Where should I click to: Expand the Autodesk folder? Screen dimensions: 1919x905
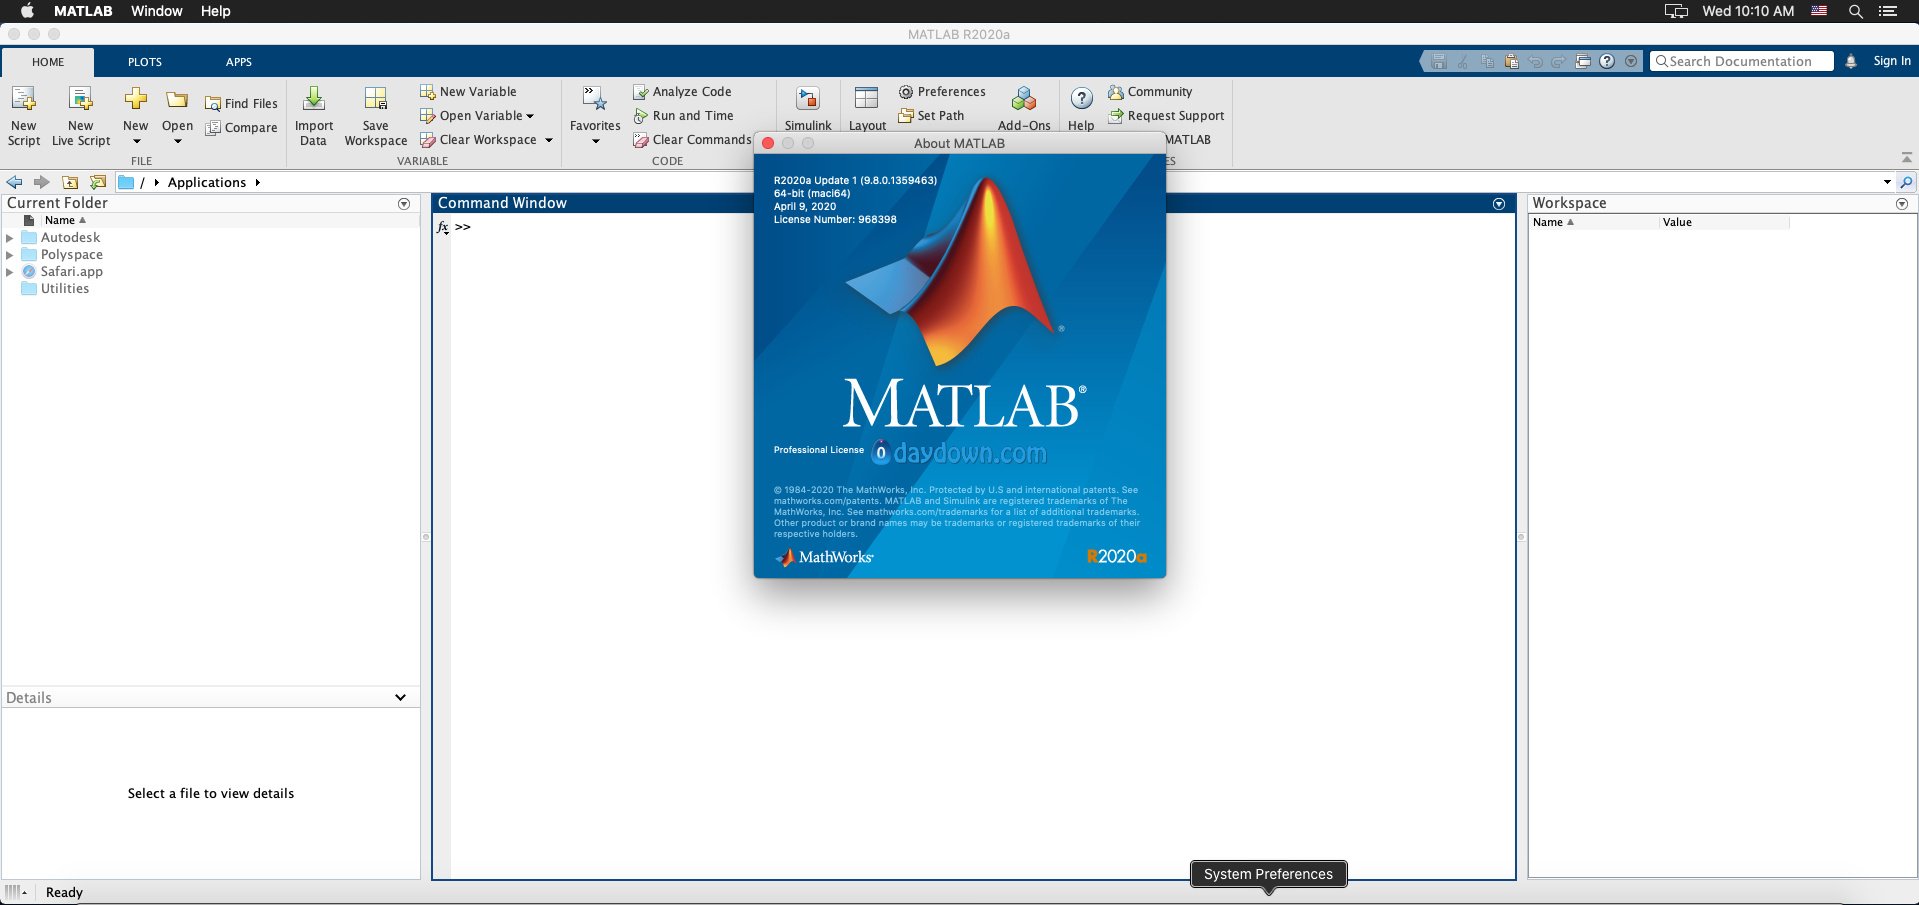10,238
